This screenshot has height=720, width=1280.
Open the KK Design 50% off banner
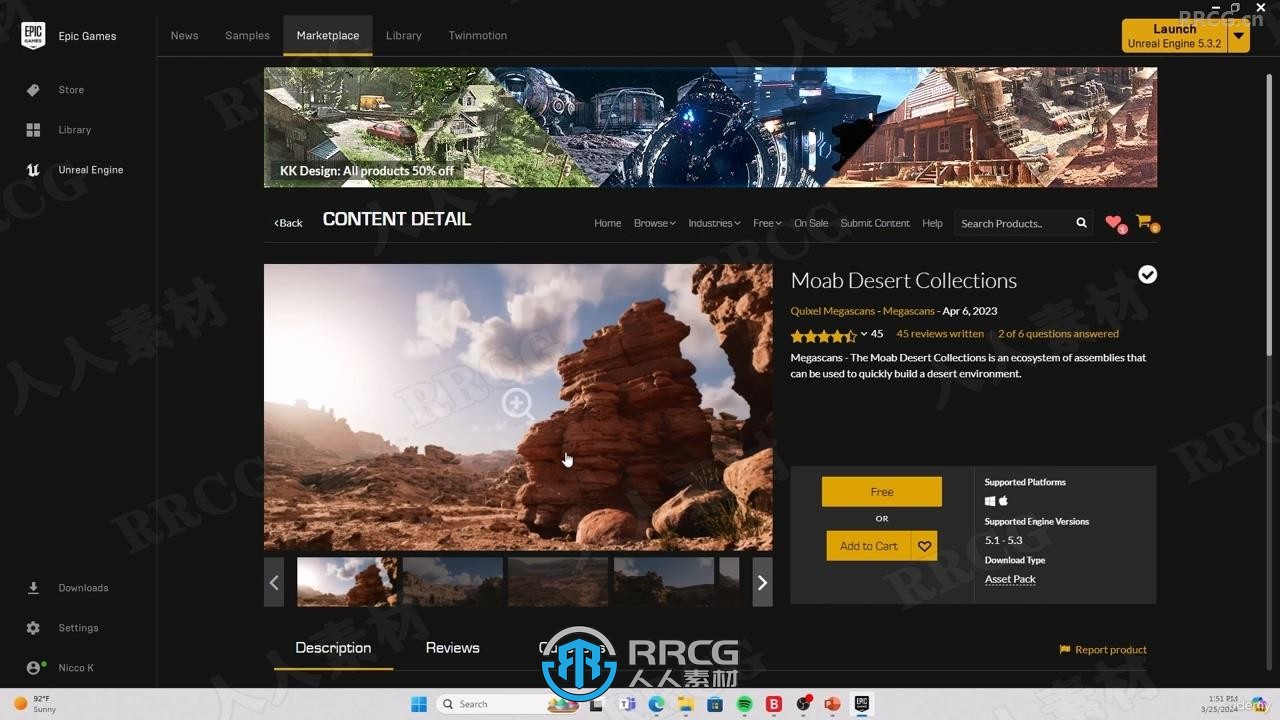click(x=710, y=127)
